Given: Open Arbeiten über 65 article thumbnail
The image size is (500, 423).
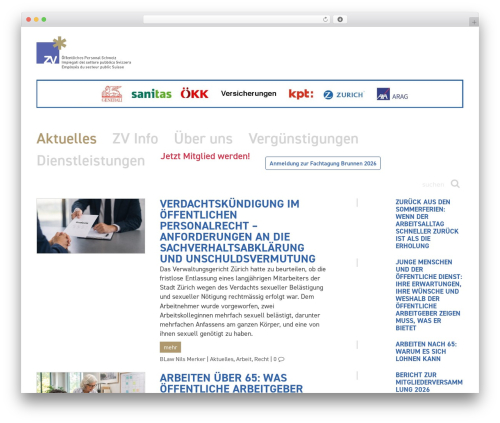Looking at the screenshot, I should (91, 383).
